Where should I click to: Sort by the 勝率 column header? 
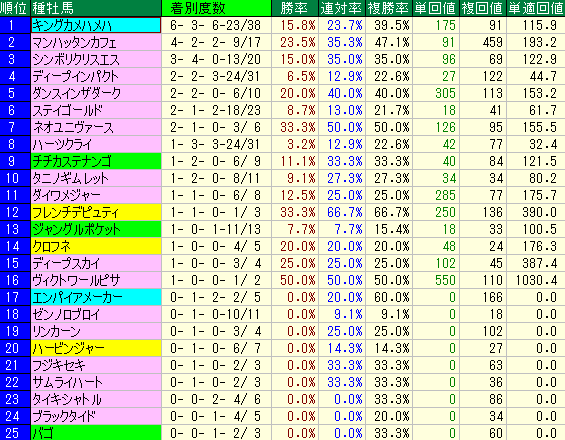click(x=294, y=8)
